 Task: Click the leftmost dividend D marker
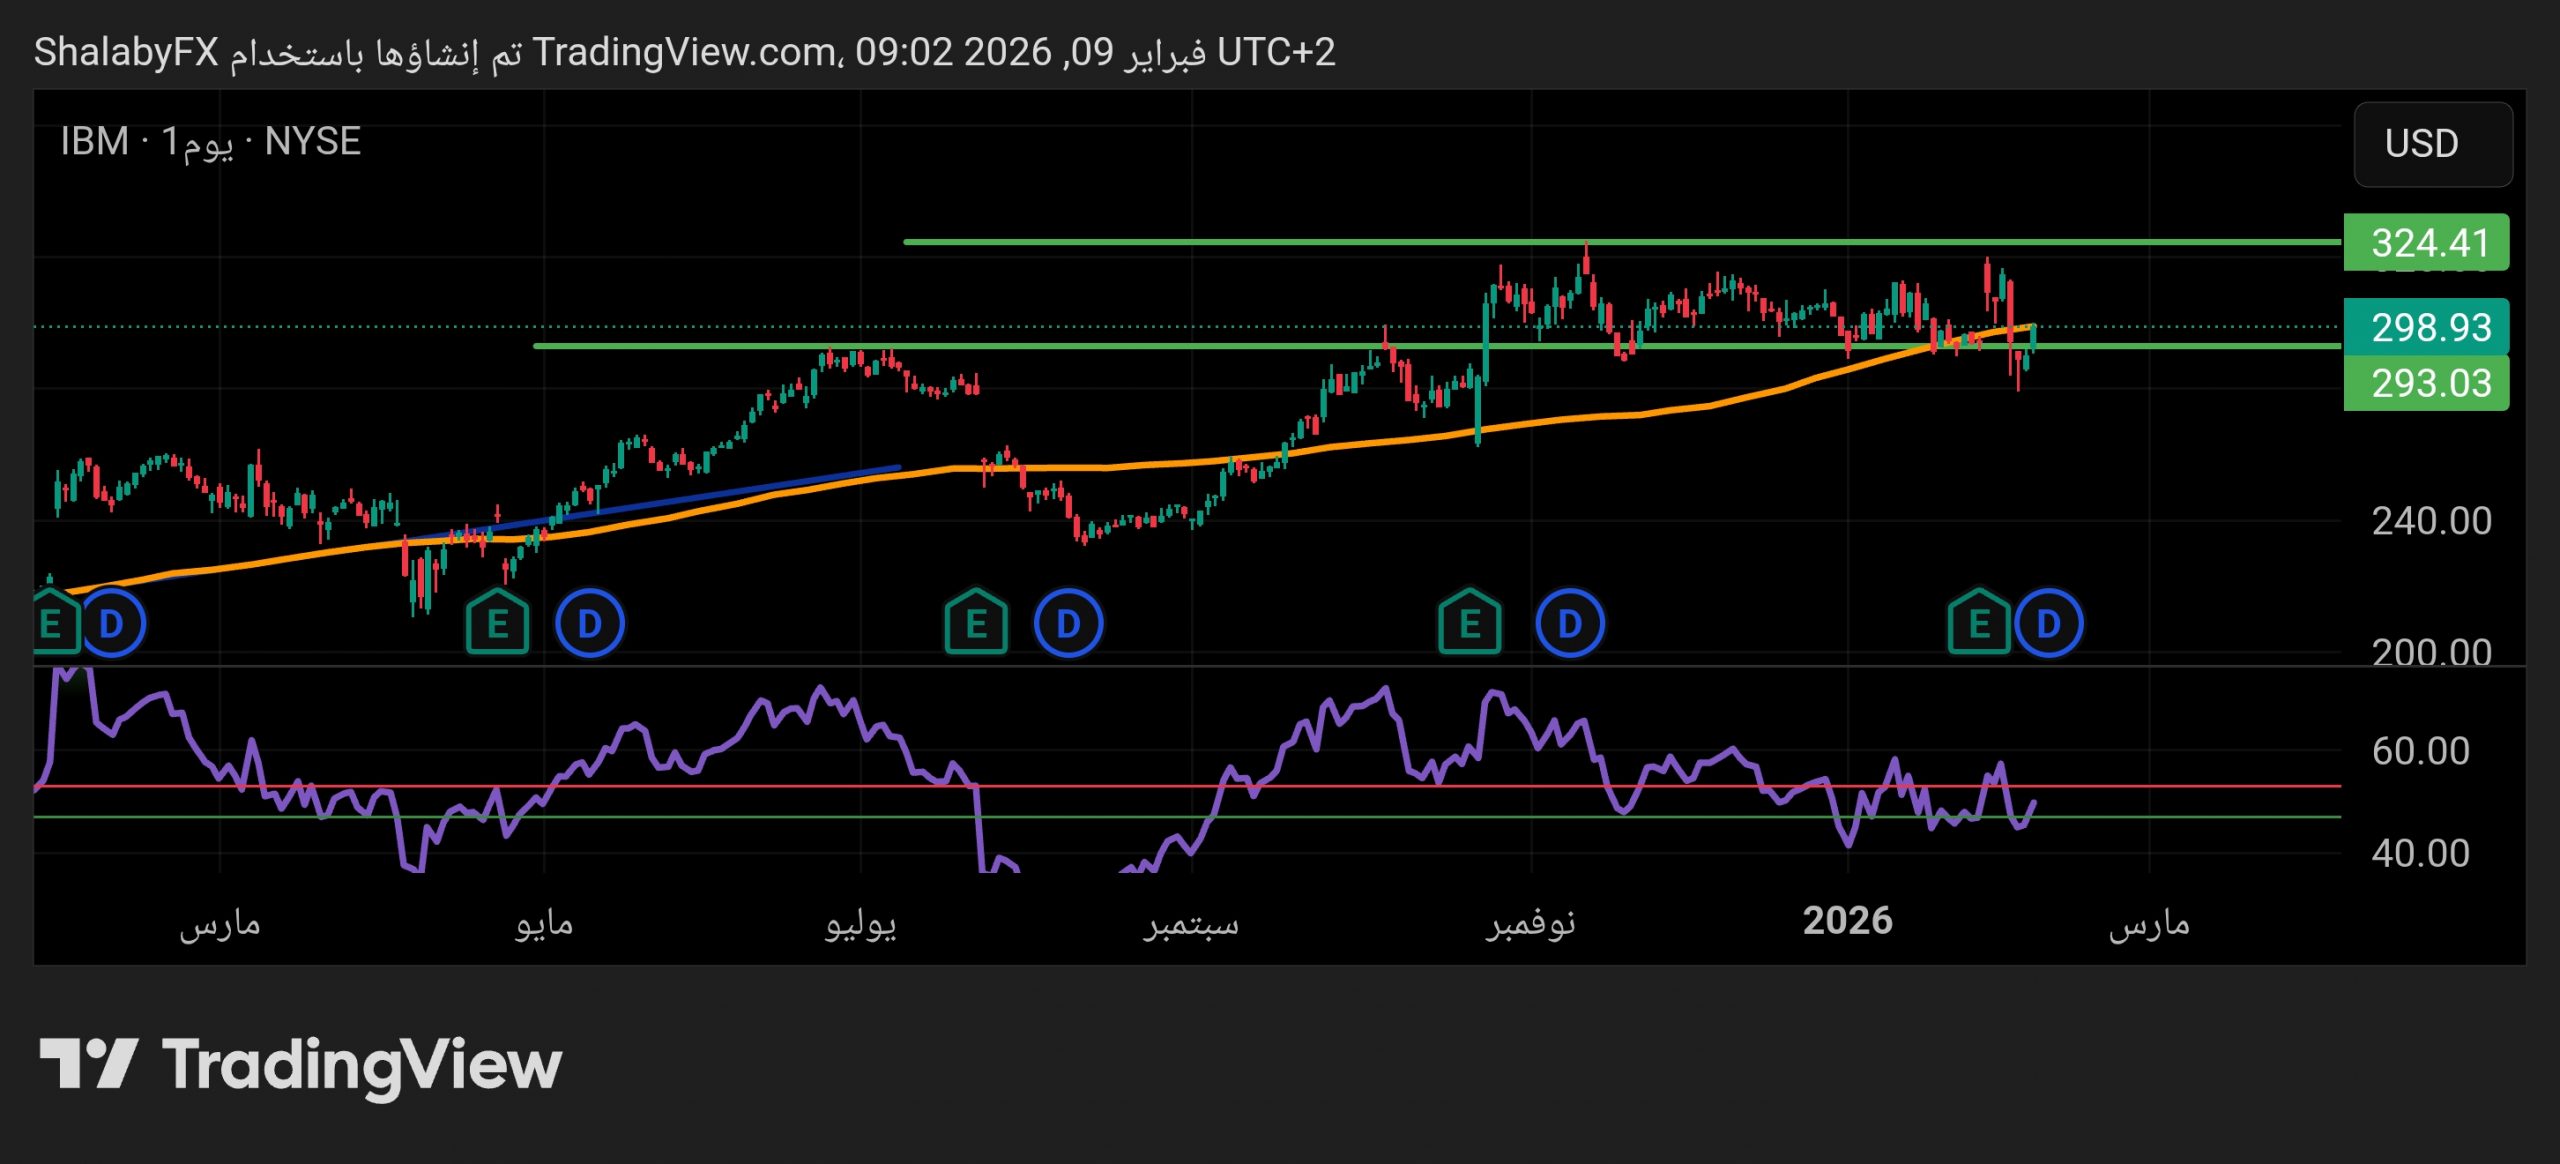(x=111, y=623)
